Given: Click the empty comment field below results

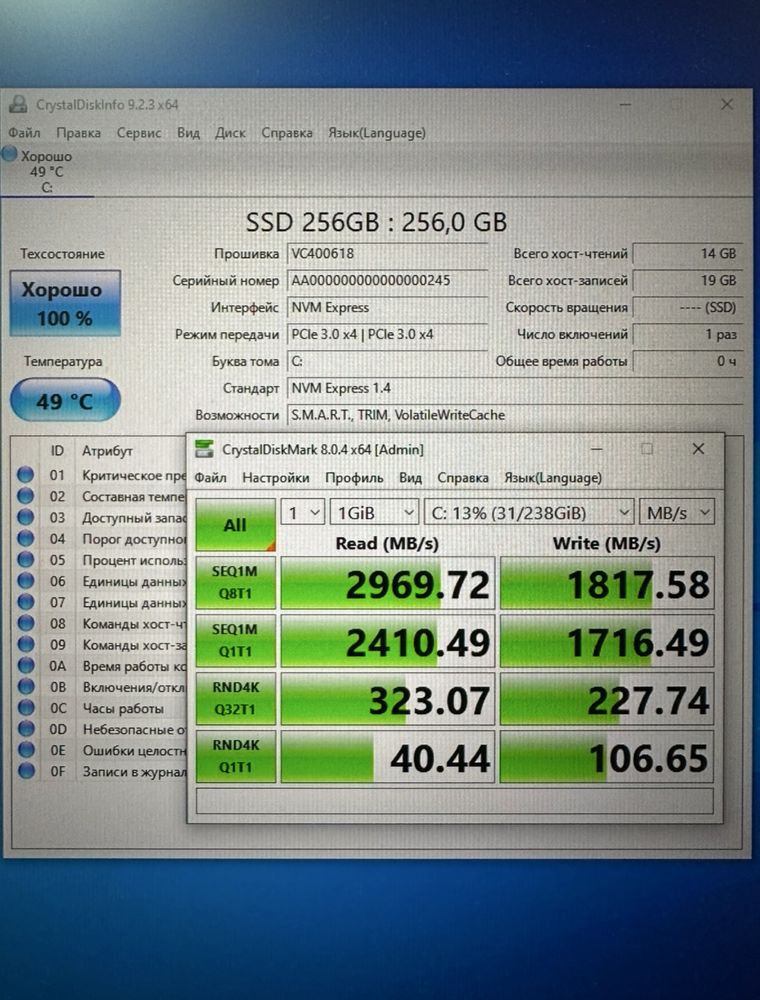Looking at the screenshot, I should 455,801.
